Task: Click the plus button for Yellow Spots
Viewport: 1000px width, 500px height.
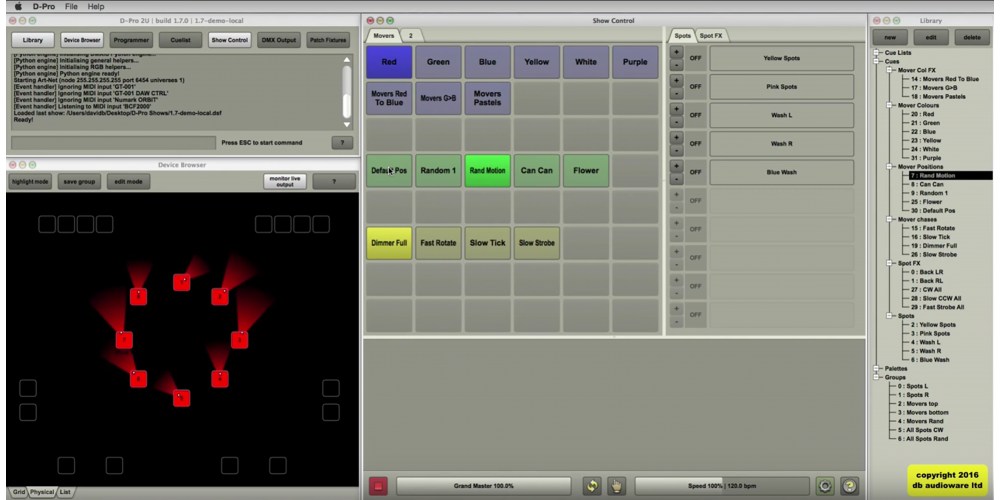Action: (x=676, y=52)
